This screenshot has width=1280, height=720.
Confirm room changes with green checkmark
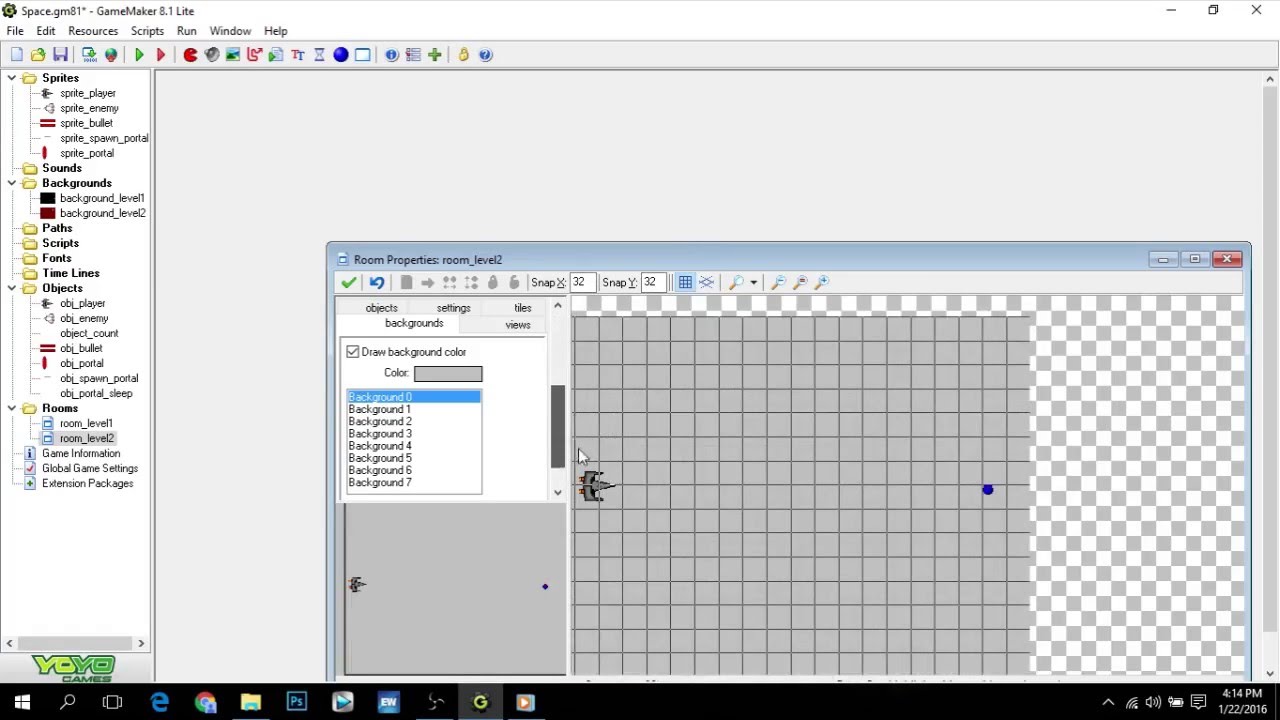coord(348,283)
